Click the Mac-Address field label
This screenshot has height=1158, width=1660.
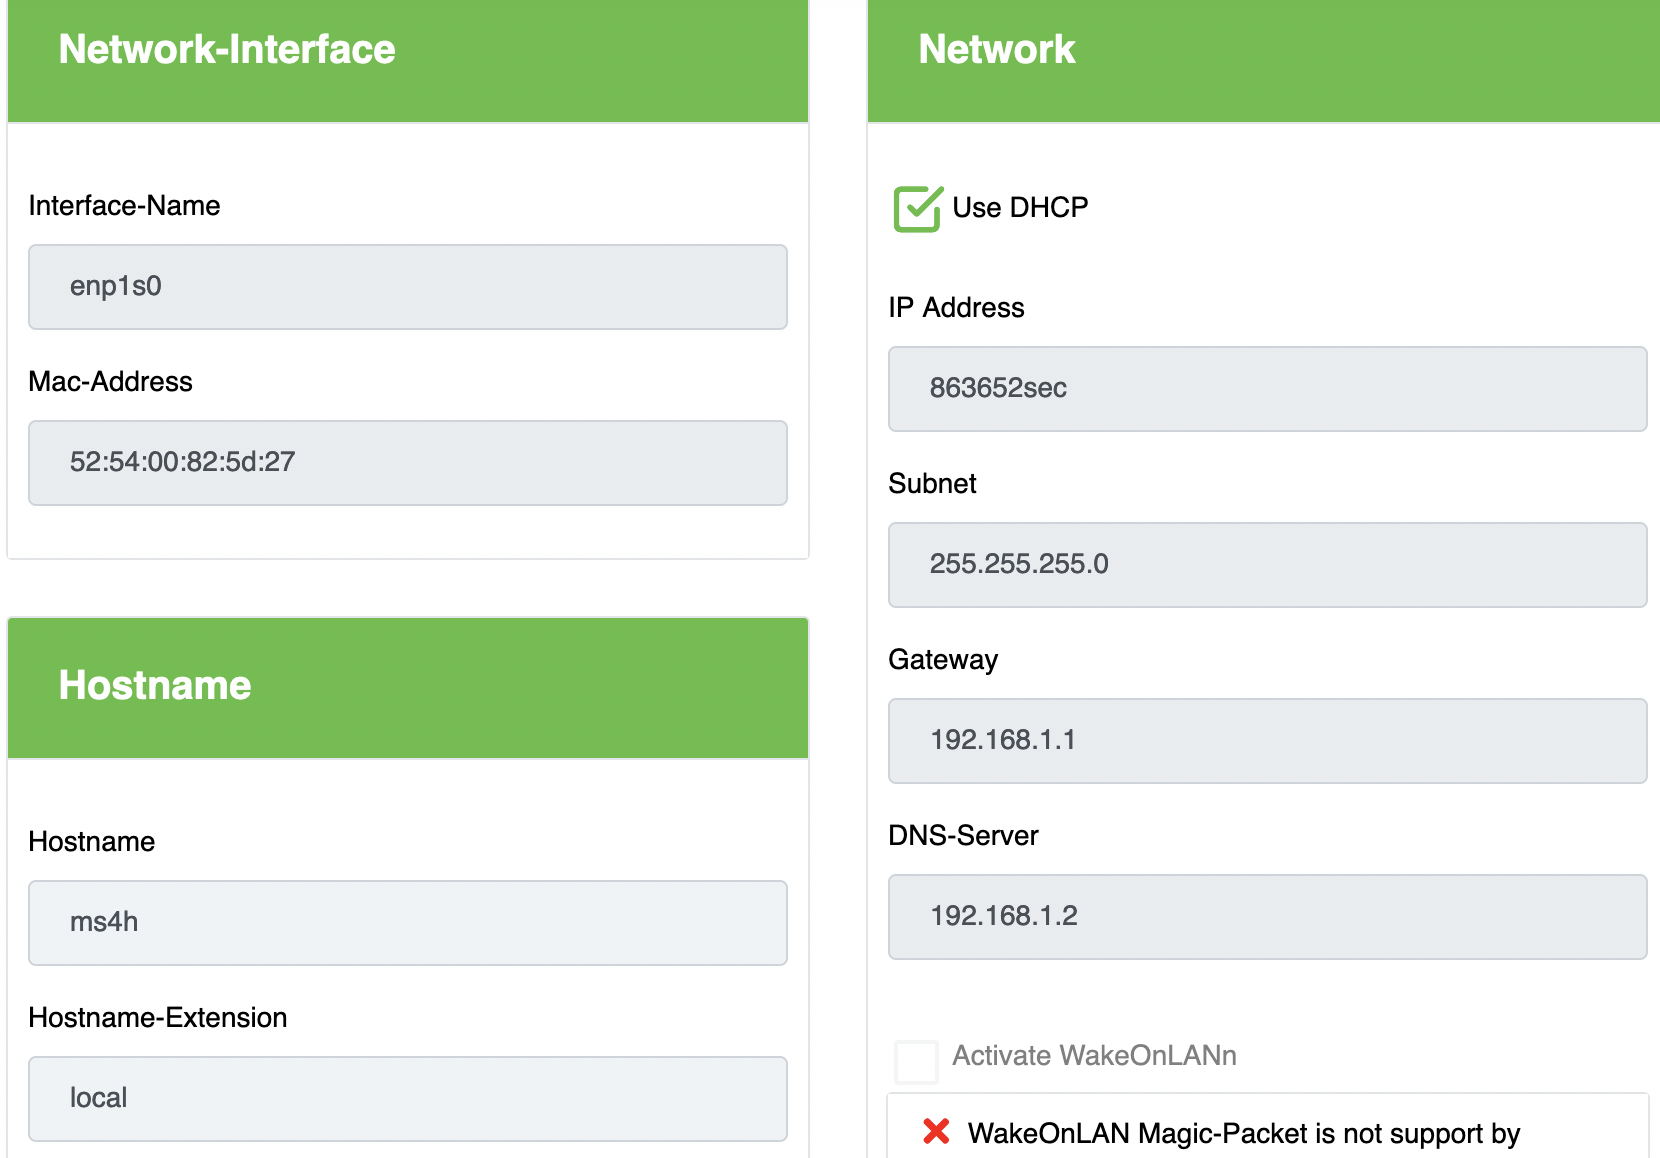111,381
